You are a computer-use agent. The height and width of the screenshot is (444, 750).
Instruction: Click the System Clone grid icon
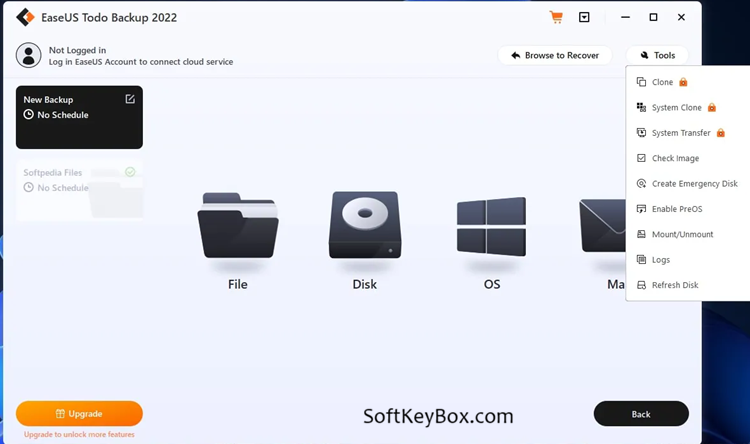point(641,107)
